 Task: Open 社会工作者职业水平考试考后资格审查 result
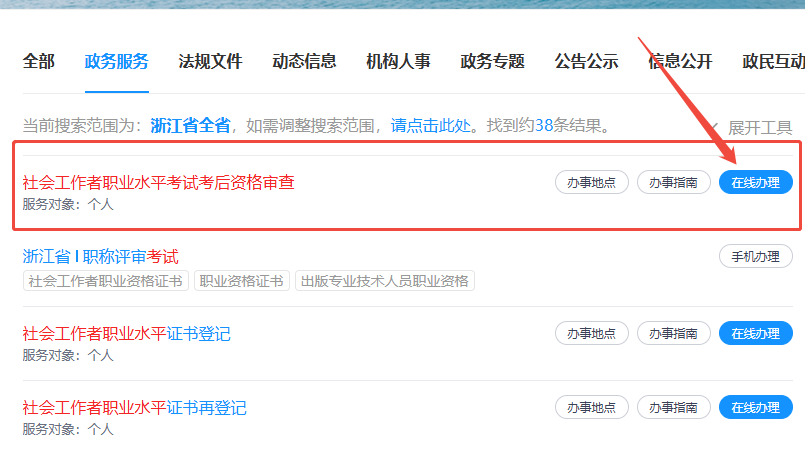tap(159, 182)
